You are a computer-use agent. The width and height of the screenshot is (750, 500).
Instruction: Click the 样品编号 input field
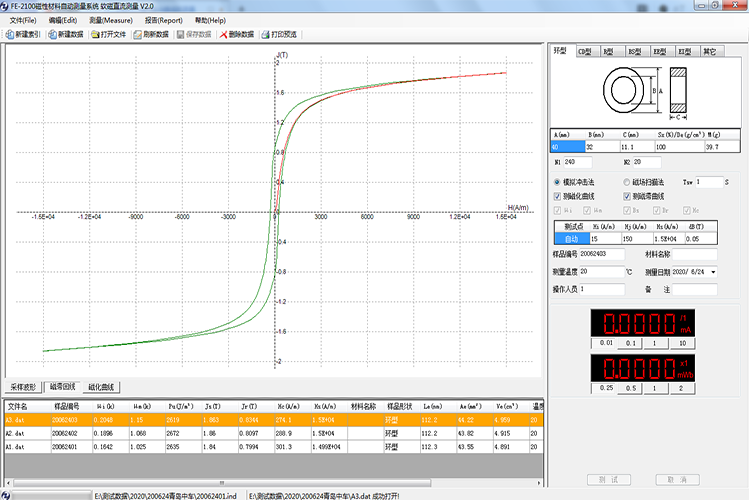[x=602, y=254]
